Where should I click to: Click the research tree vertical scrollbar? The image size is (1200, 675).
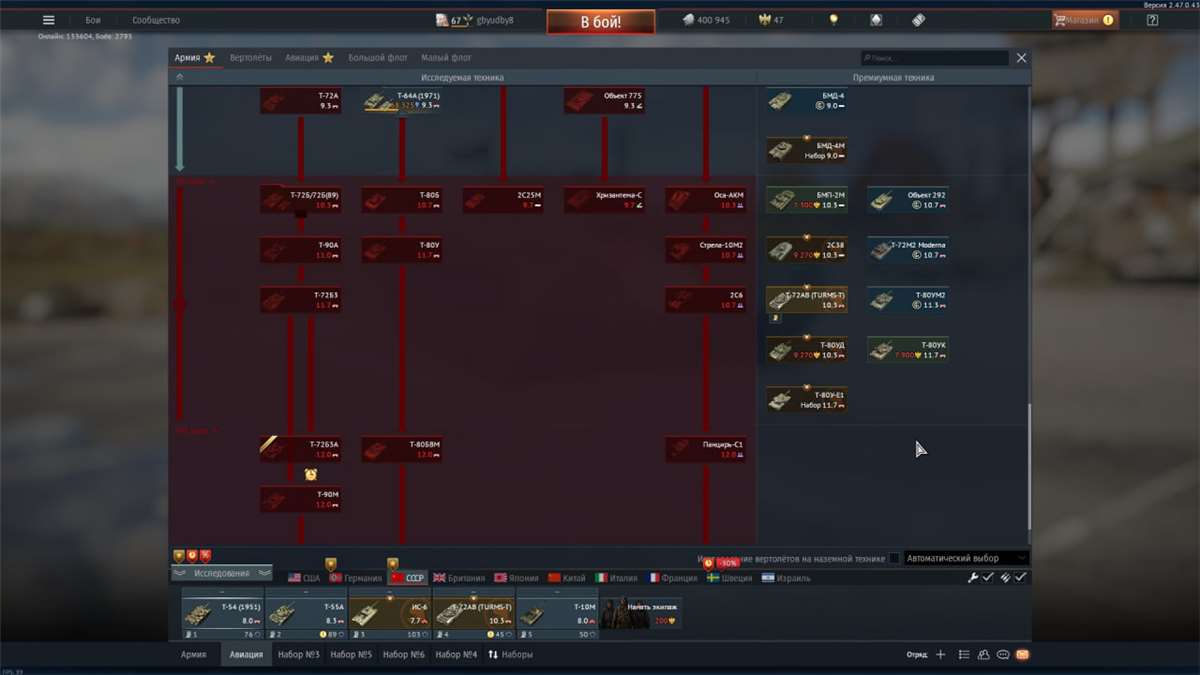click(1029, 468)
